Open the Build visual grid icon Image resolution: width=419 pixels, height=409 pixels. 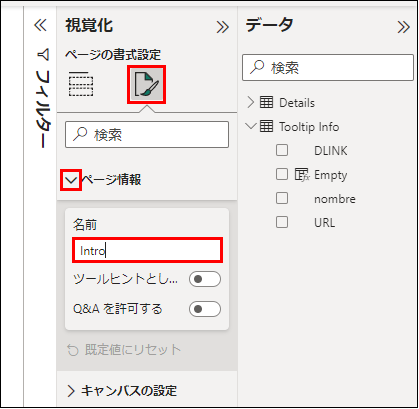81,84
